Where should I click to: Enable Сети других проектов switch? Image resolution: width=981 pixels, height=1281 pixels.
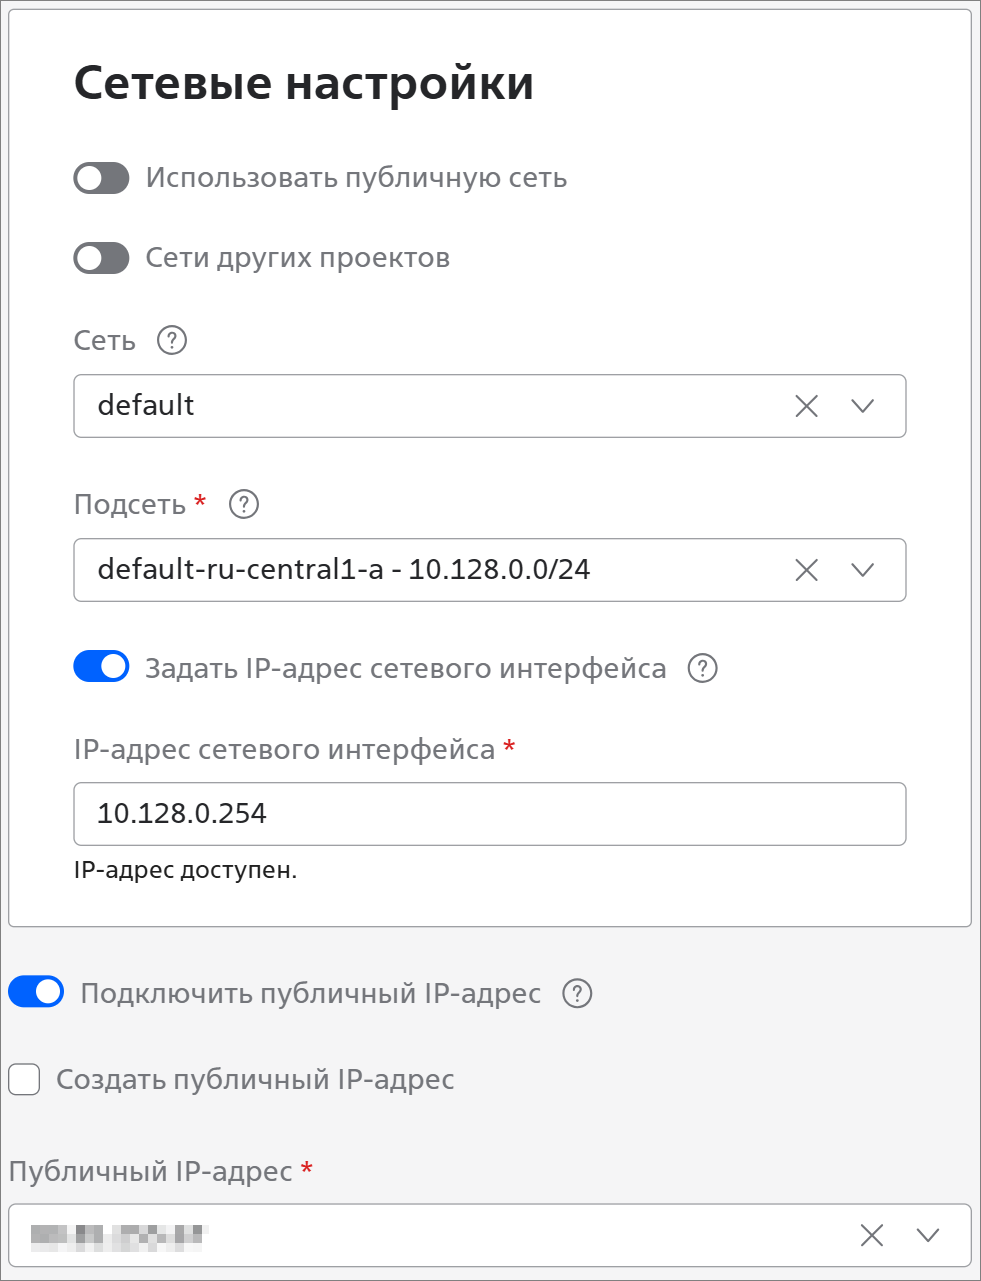point(102,258)
